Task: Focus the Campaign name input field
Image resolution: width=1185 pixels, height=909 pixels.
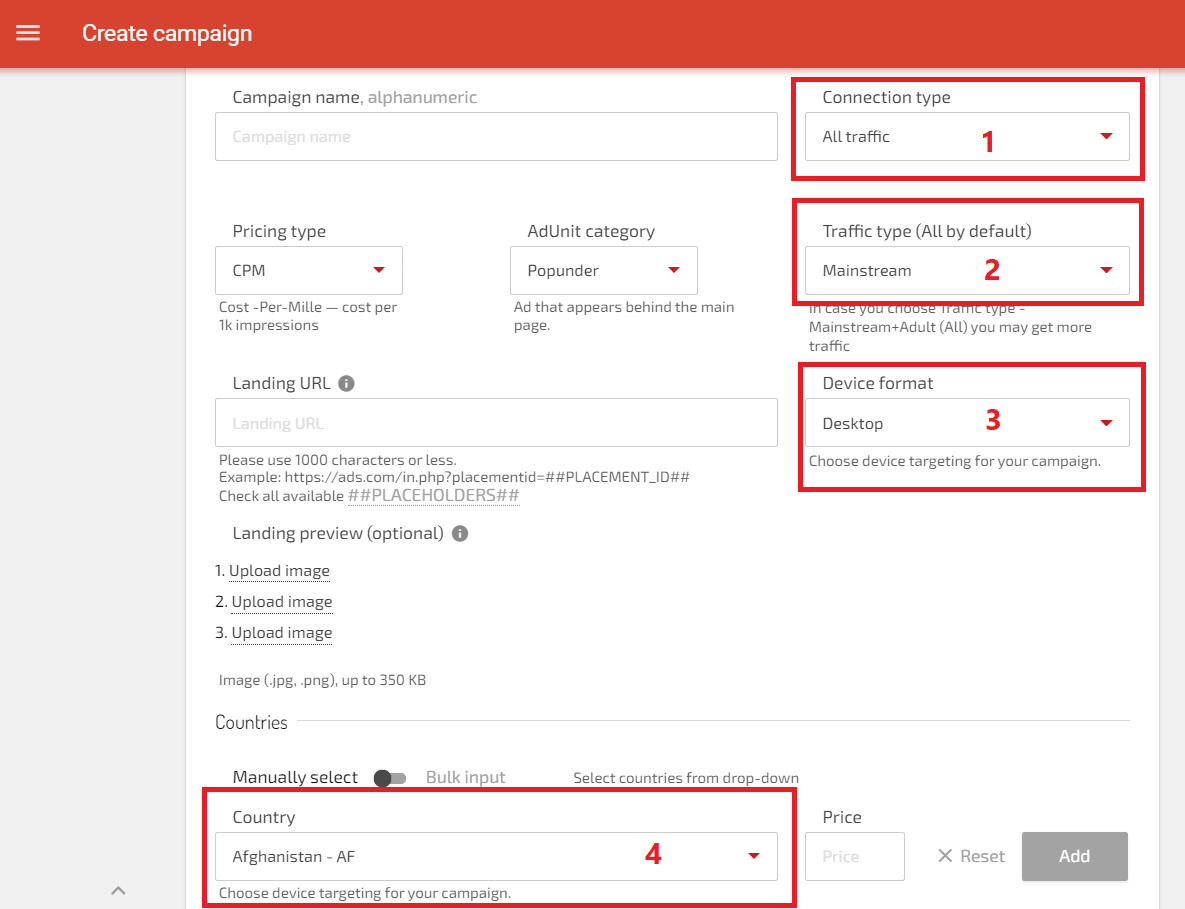Action: tap(496, 137)
